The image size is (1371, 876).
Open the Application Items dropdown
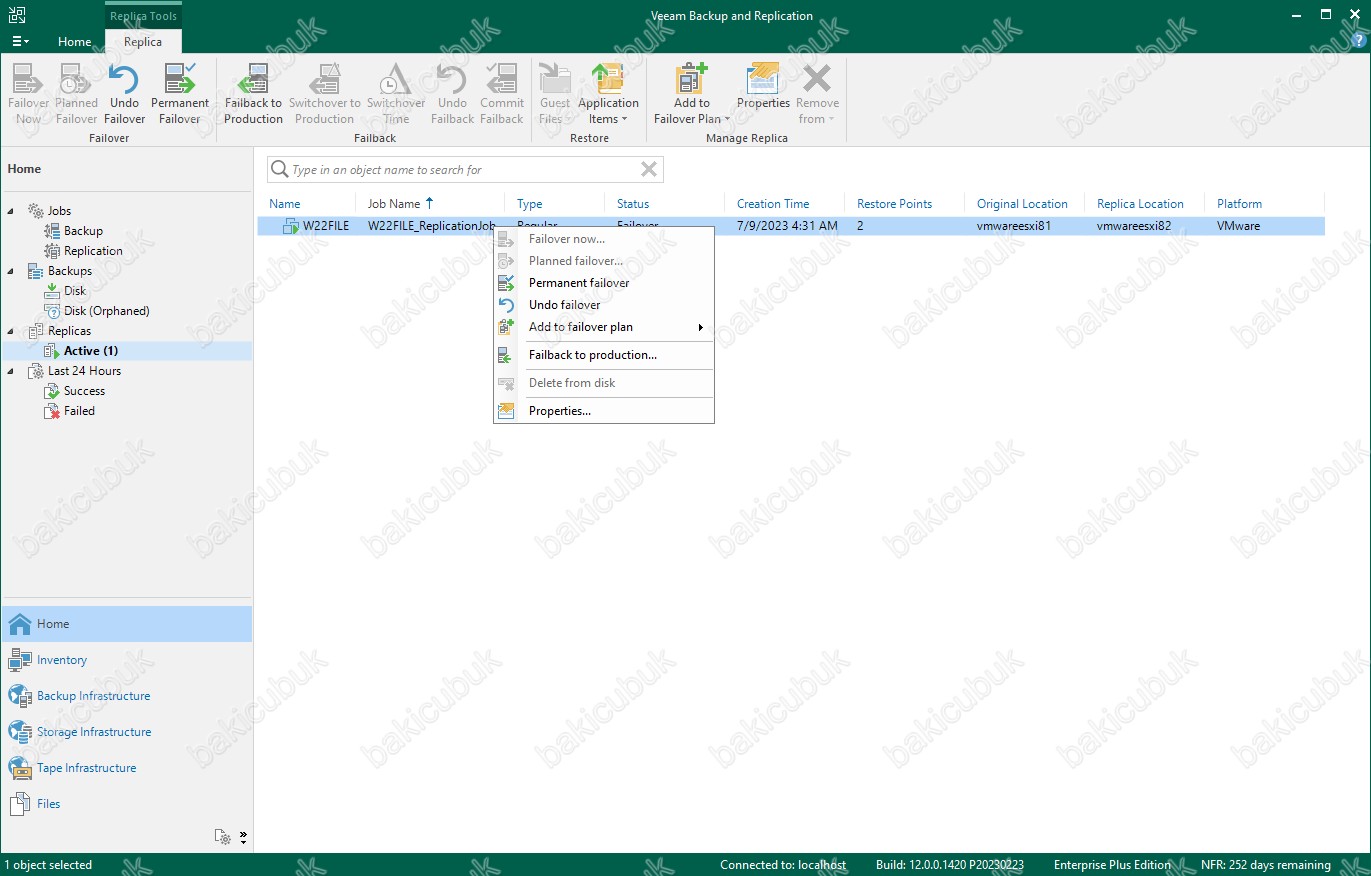coord(608,94)
